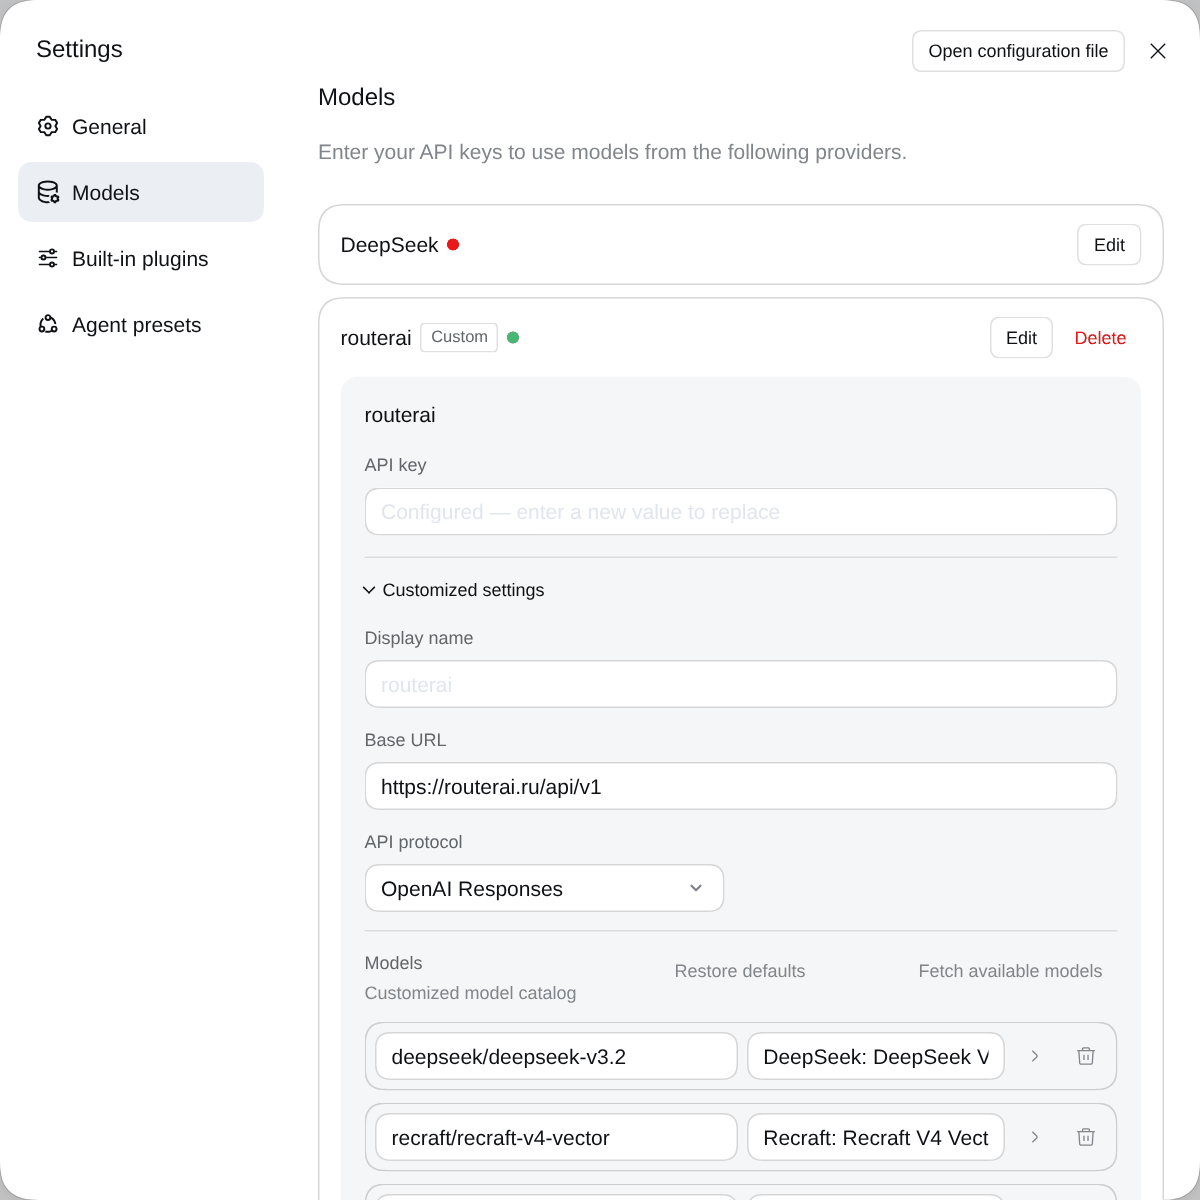Click Fetch available models
Viewport: 1200px width, 1200px height.
pyautogui.click(x=1010, y=971)
